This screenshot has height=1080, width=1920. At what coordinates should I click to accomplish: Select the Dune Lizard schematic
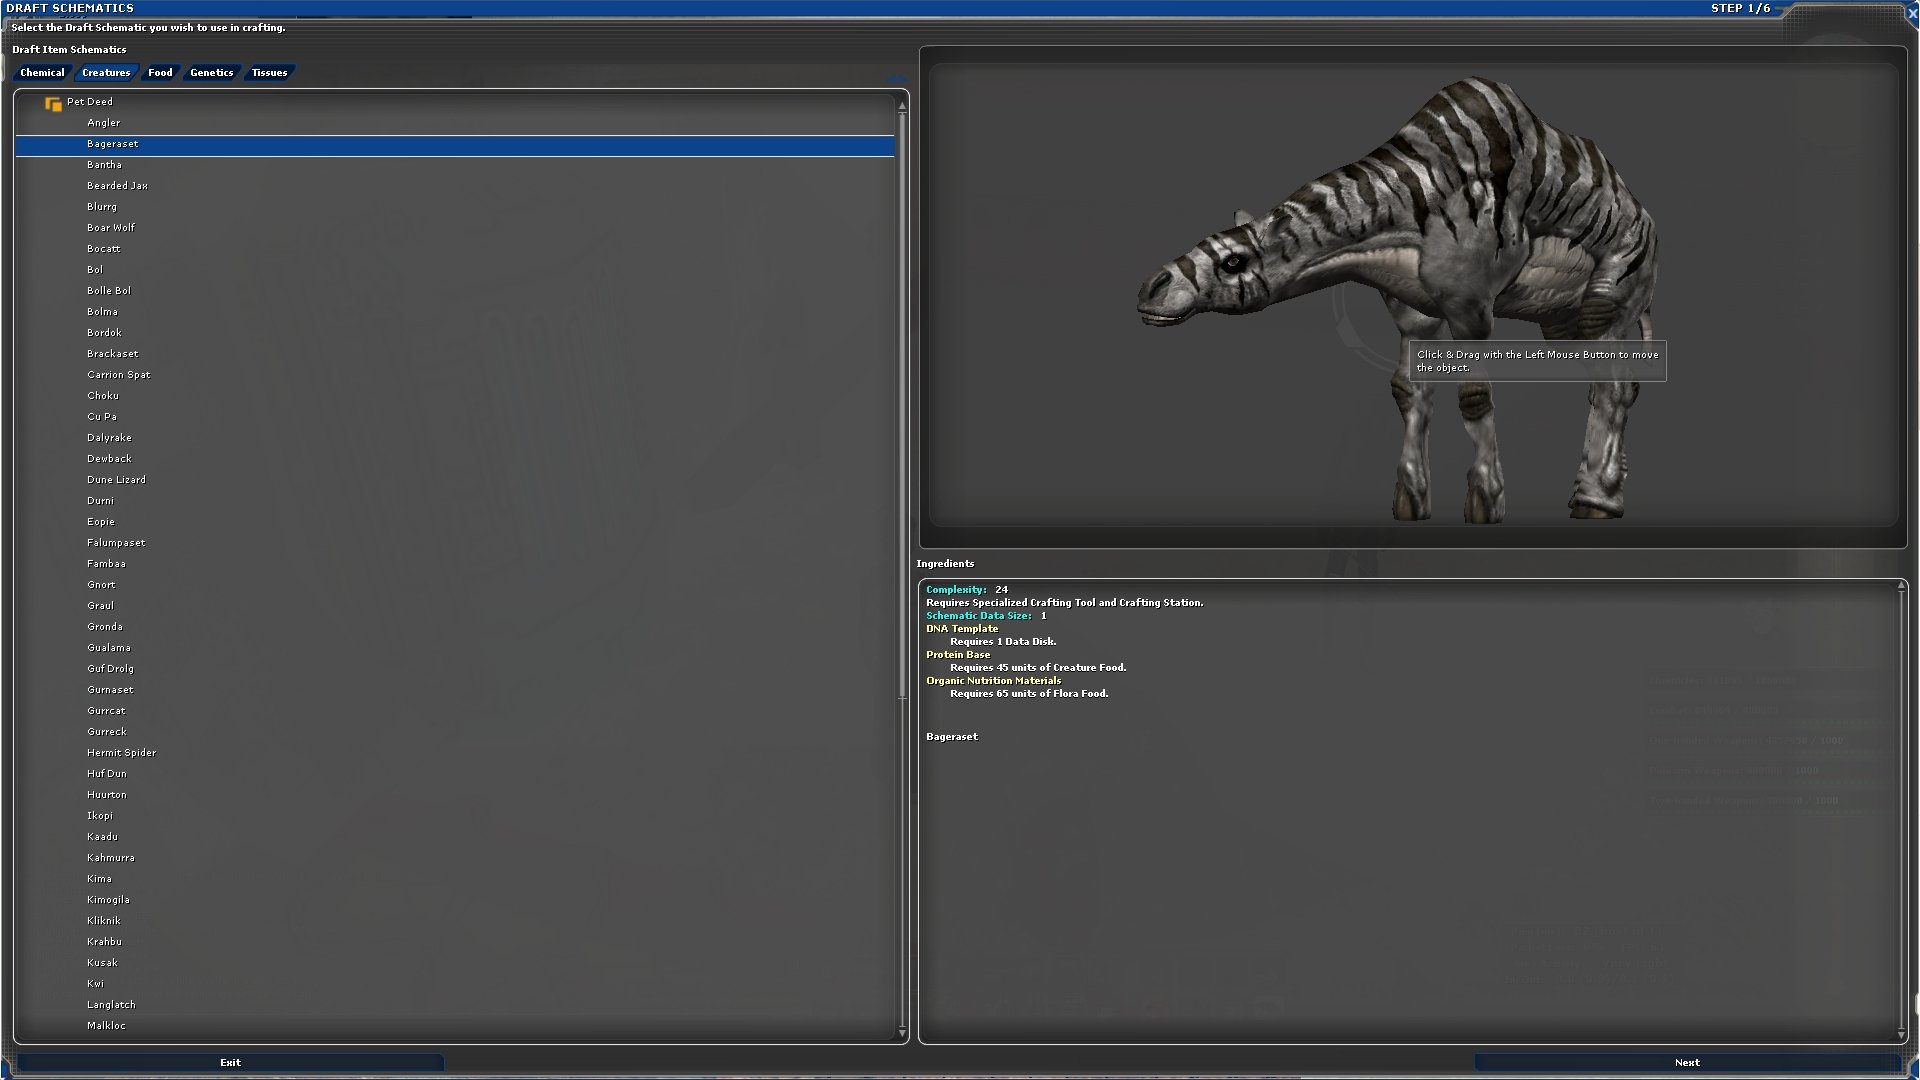pos(116,480)
